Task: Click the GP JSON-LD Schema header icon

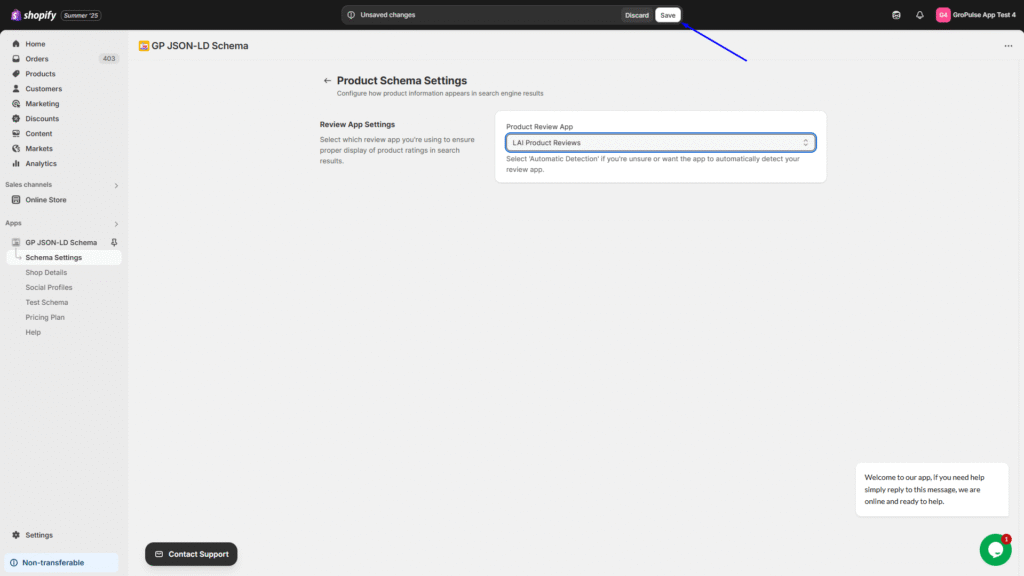Action: pyautogui.click(x=144, y=46)
